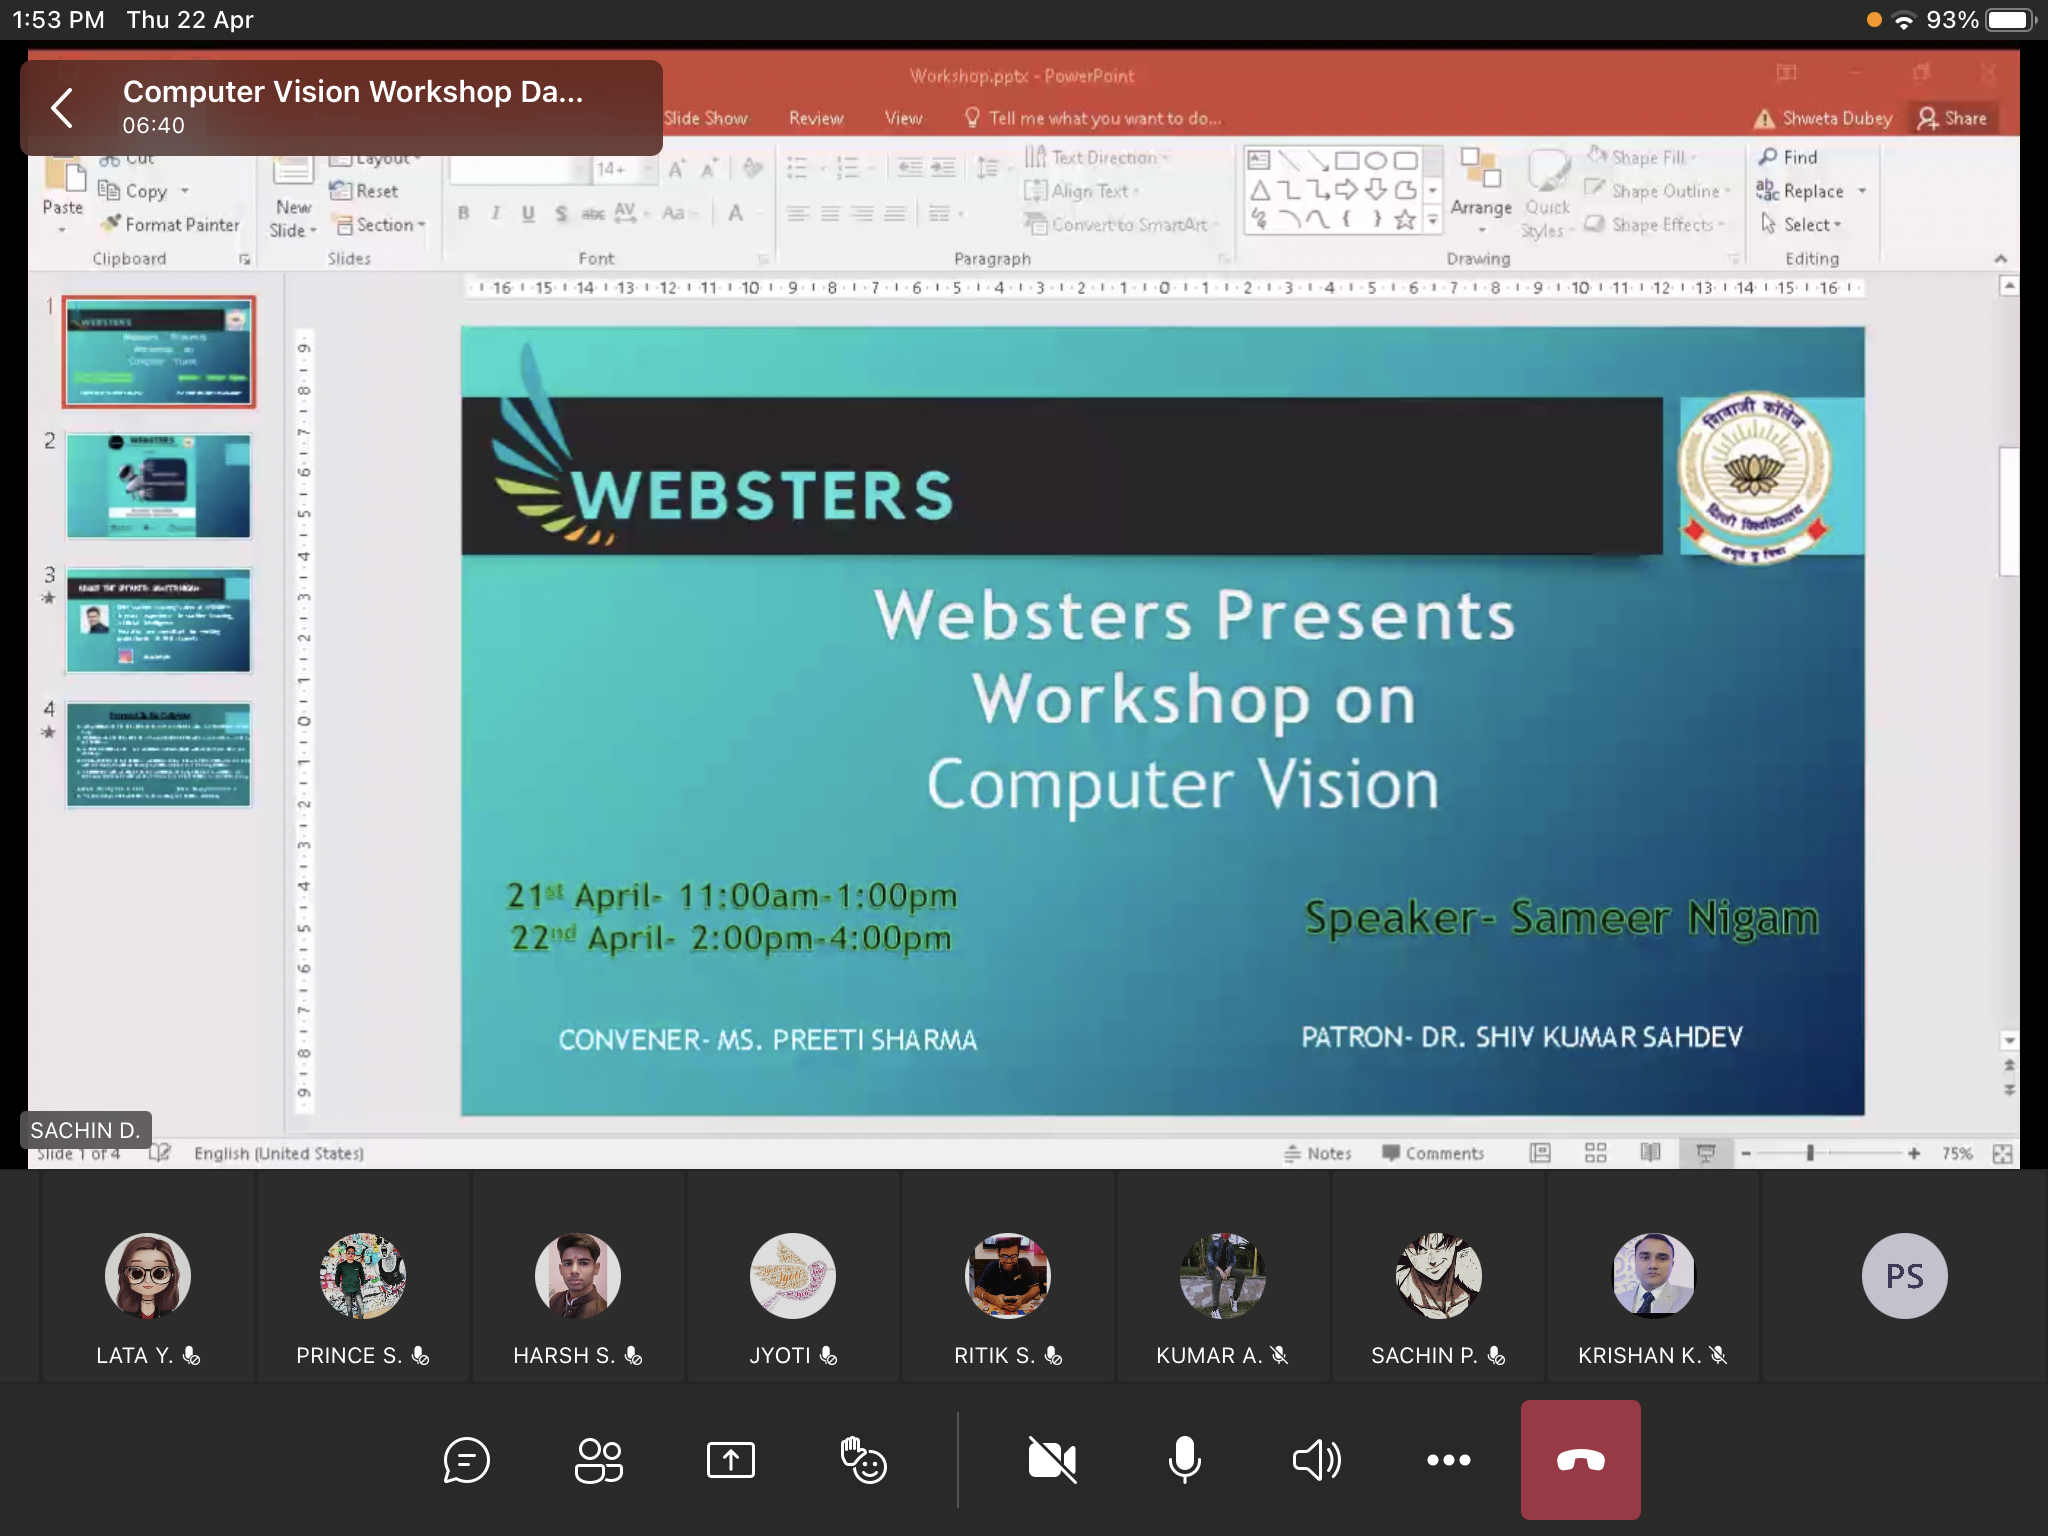Open Shape Fill color options
The height and width of the screenshot is (1536, 2048).
1643,157
